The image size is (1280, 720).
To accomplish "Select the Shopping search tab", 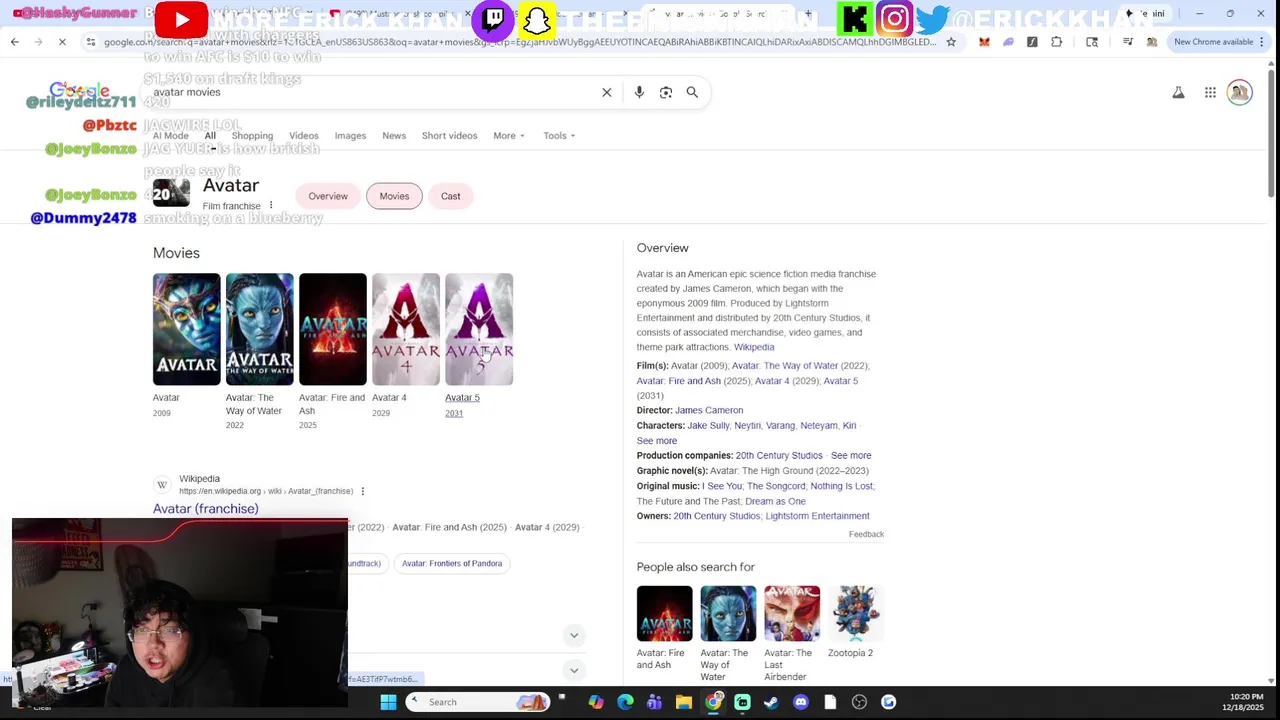I will [x=252, y=136].
